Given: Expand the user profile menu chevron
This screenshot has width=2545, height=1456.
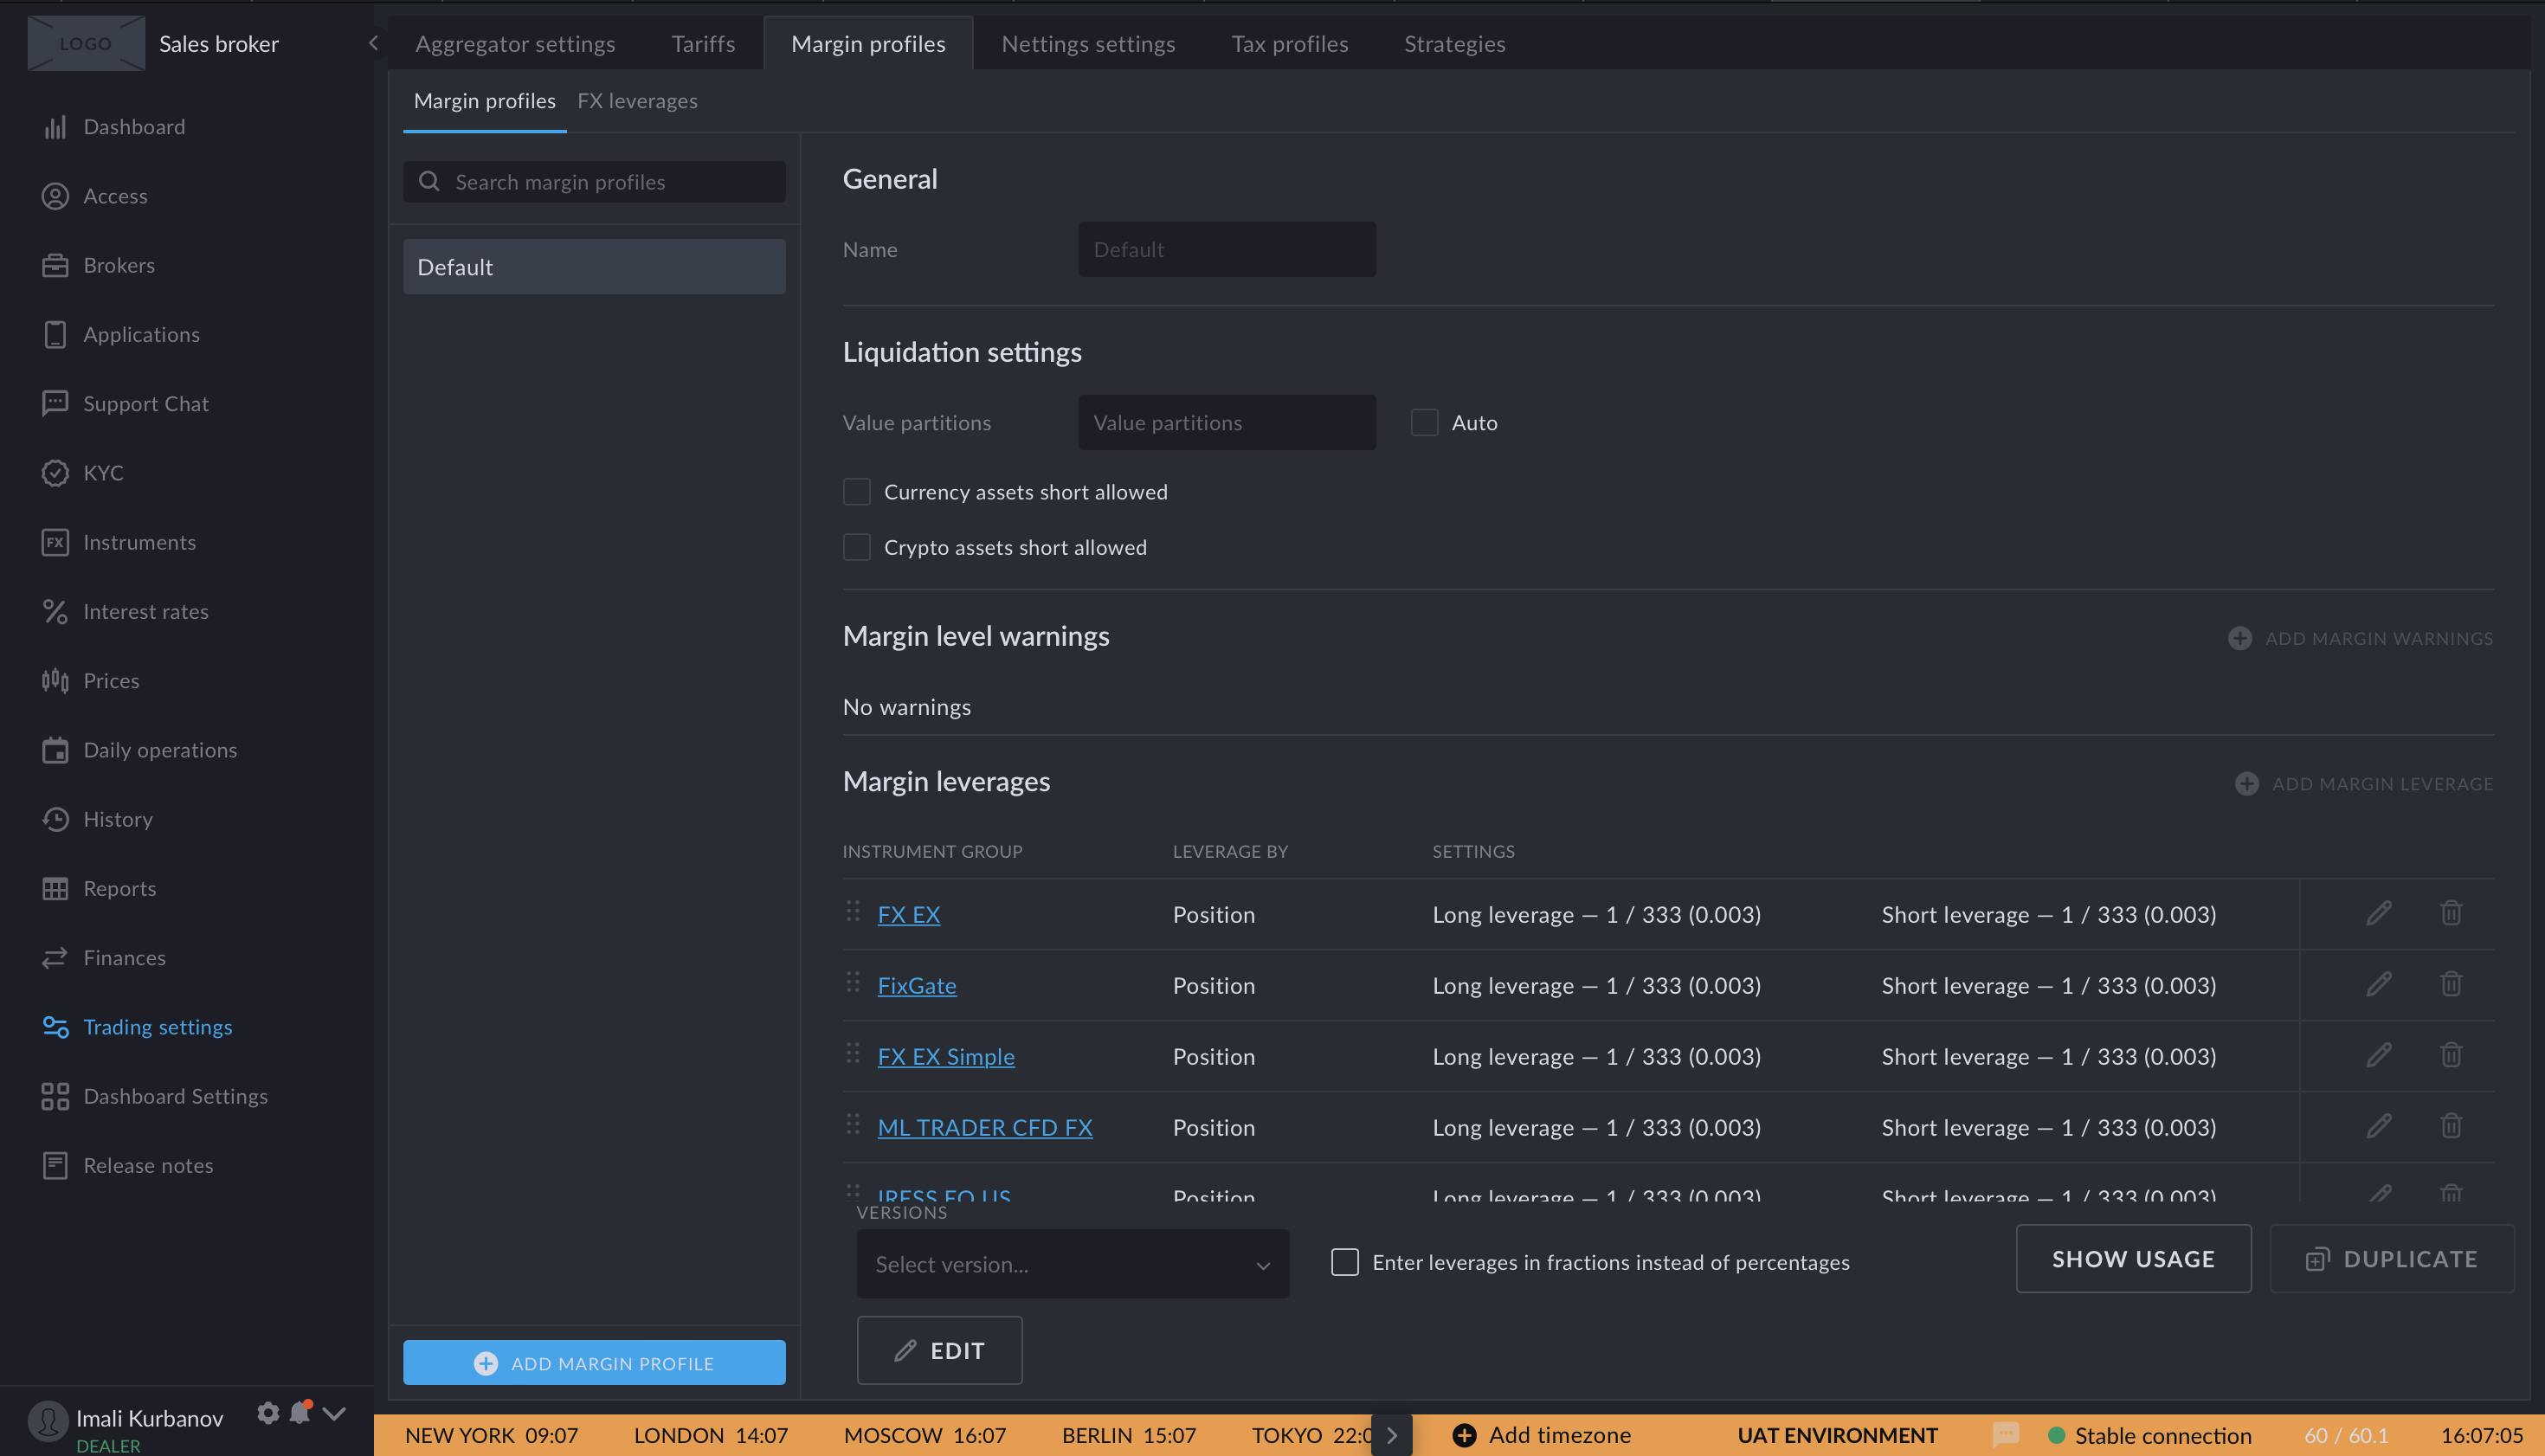Looking at the screenshot, I should click(x=333, y=1412).
